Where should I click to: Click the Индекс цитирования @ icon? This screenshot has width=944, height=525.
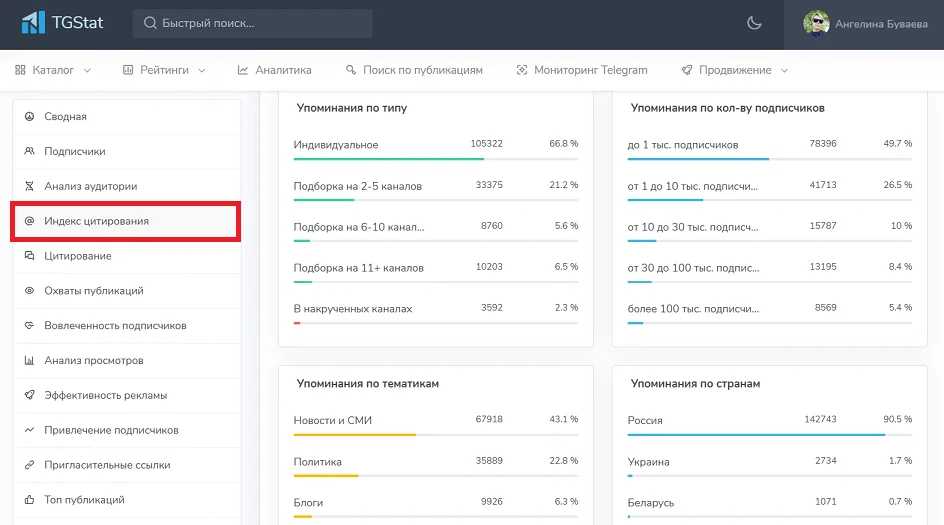point(29,221)
